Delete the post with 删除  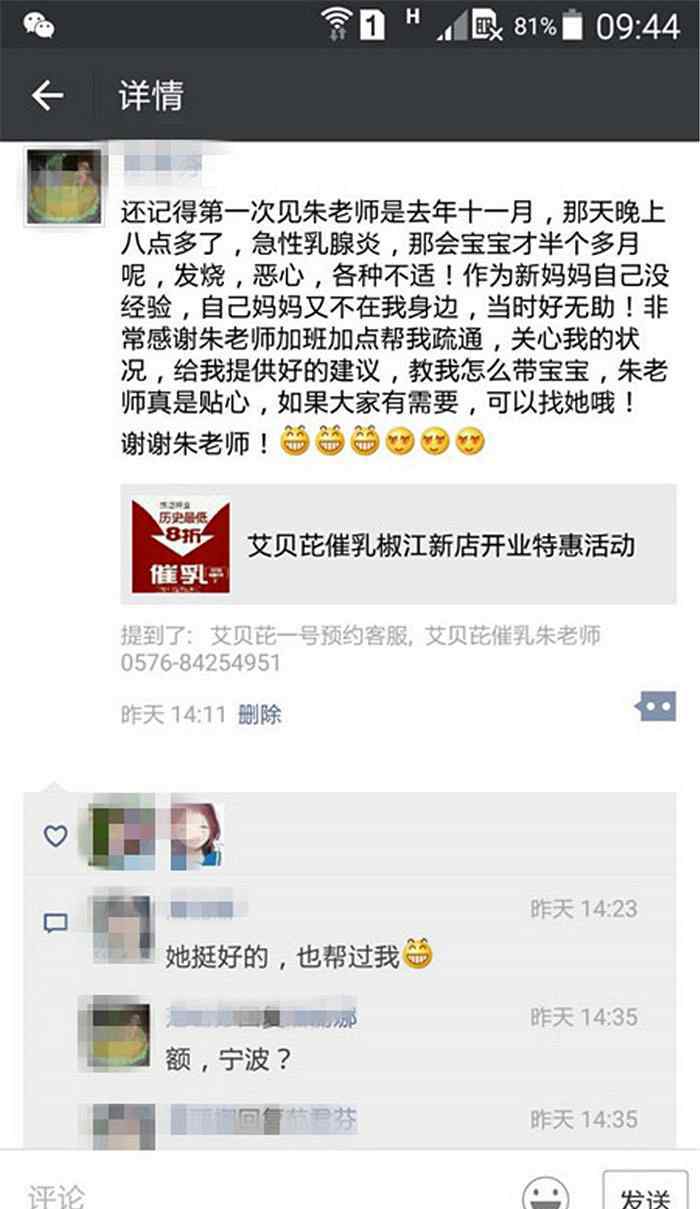[260, 714]
